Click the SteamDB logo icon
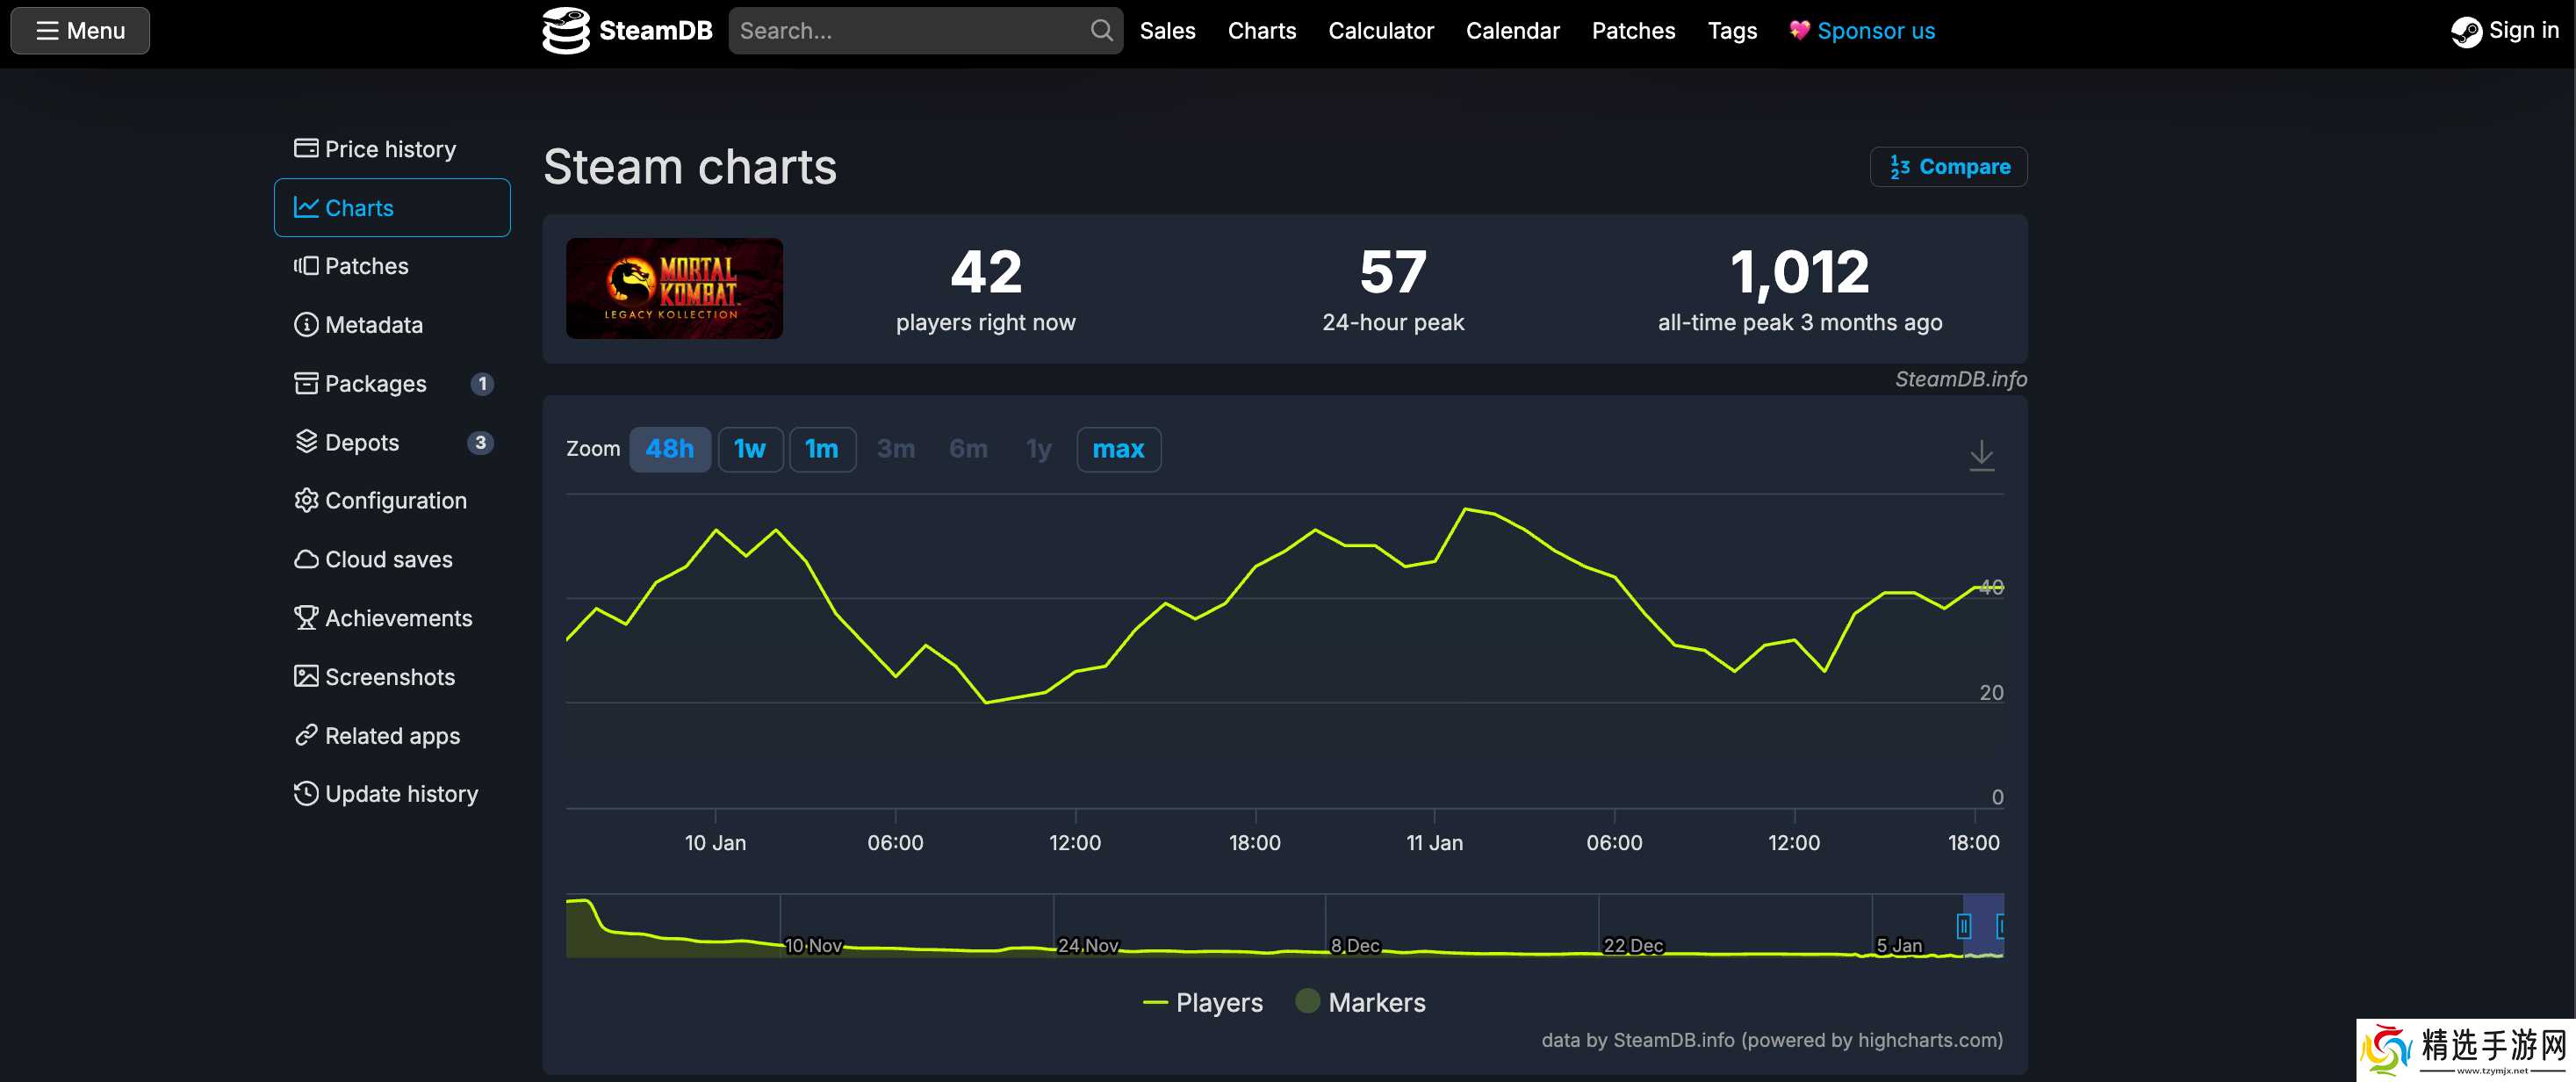The width and height of the screenshot is (2576, 1082). point(566,31)
